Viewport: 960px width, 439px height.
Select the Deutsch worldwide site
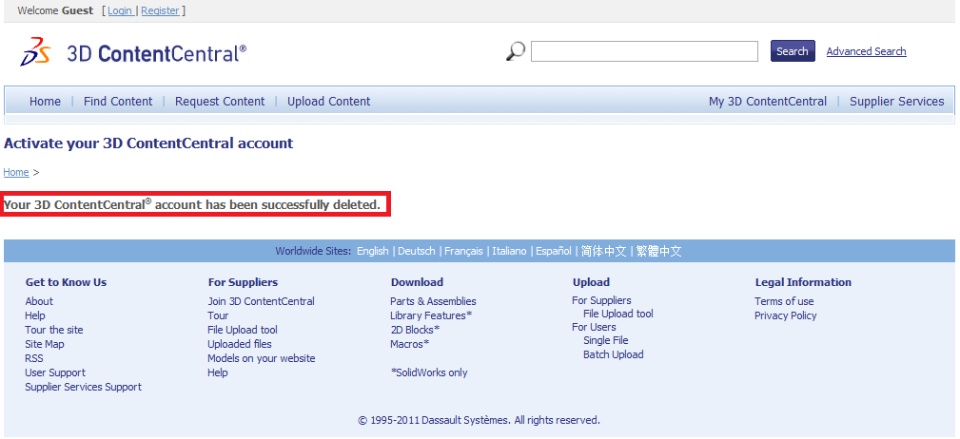pos(416,251)
